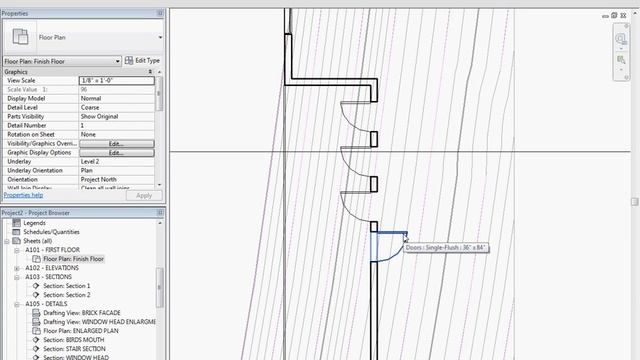Click the Project Browser scrollbar thumb
This screenshot has height=360, width=640.
coord(160,287)
